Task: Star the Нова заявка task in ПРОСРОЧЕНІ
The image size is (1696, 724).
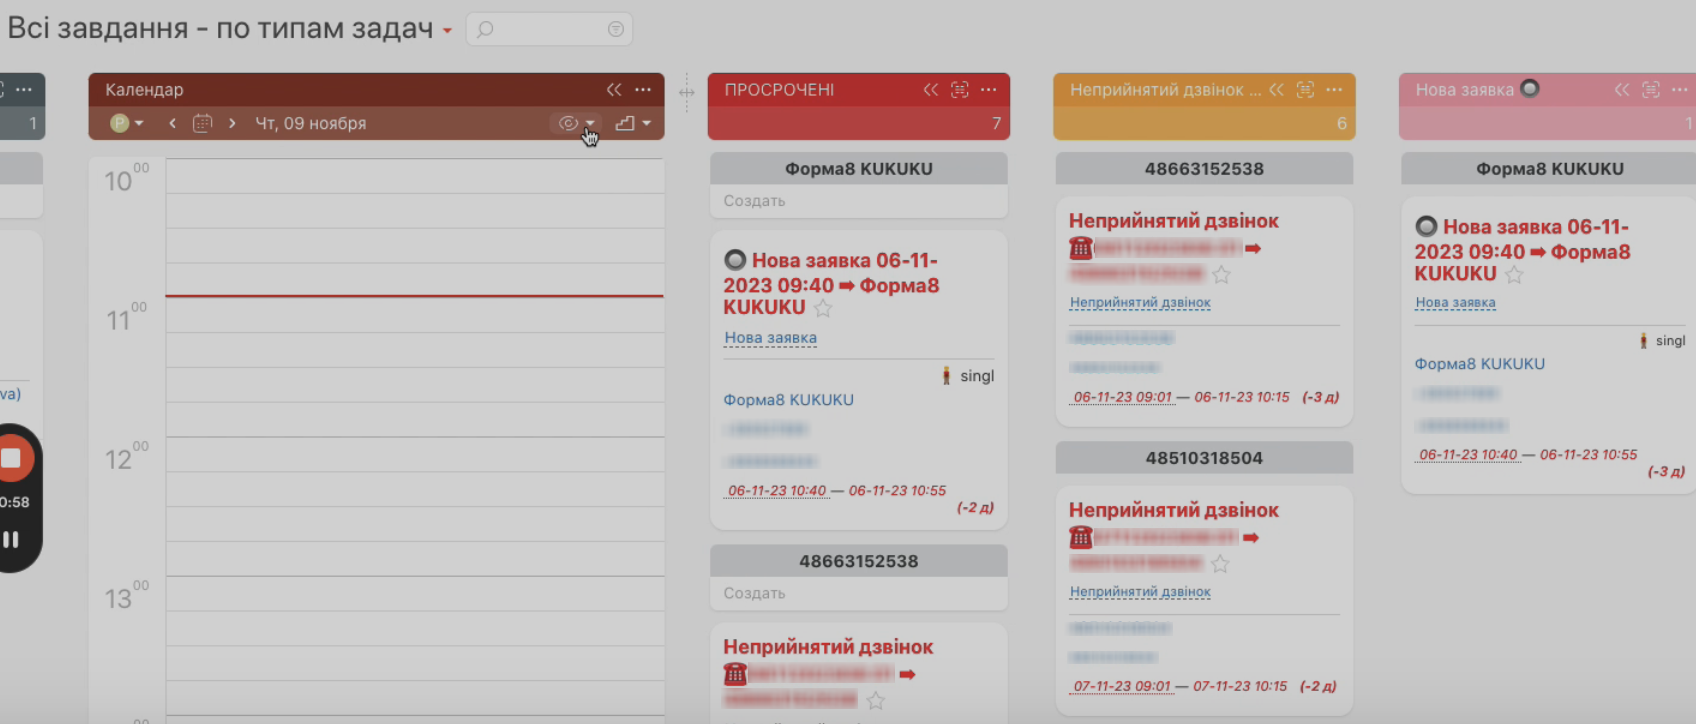Action: (822, 309)
